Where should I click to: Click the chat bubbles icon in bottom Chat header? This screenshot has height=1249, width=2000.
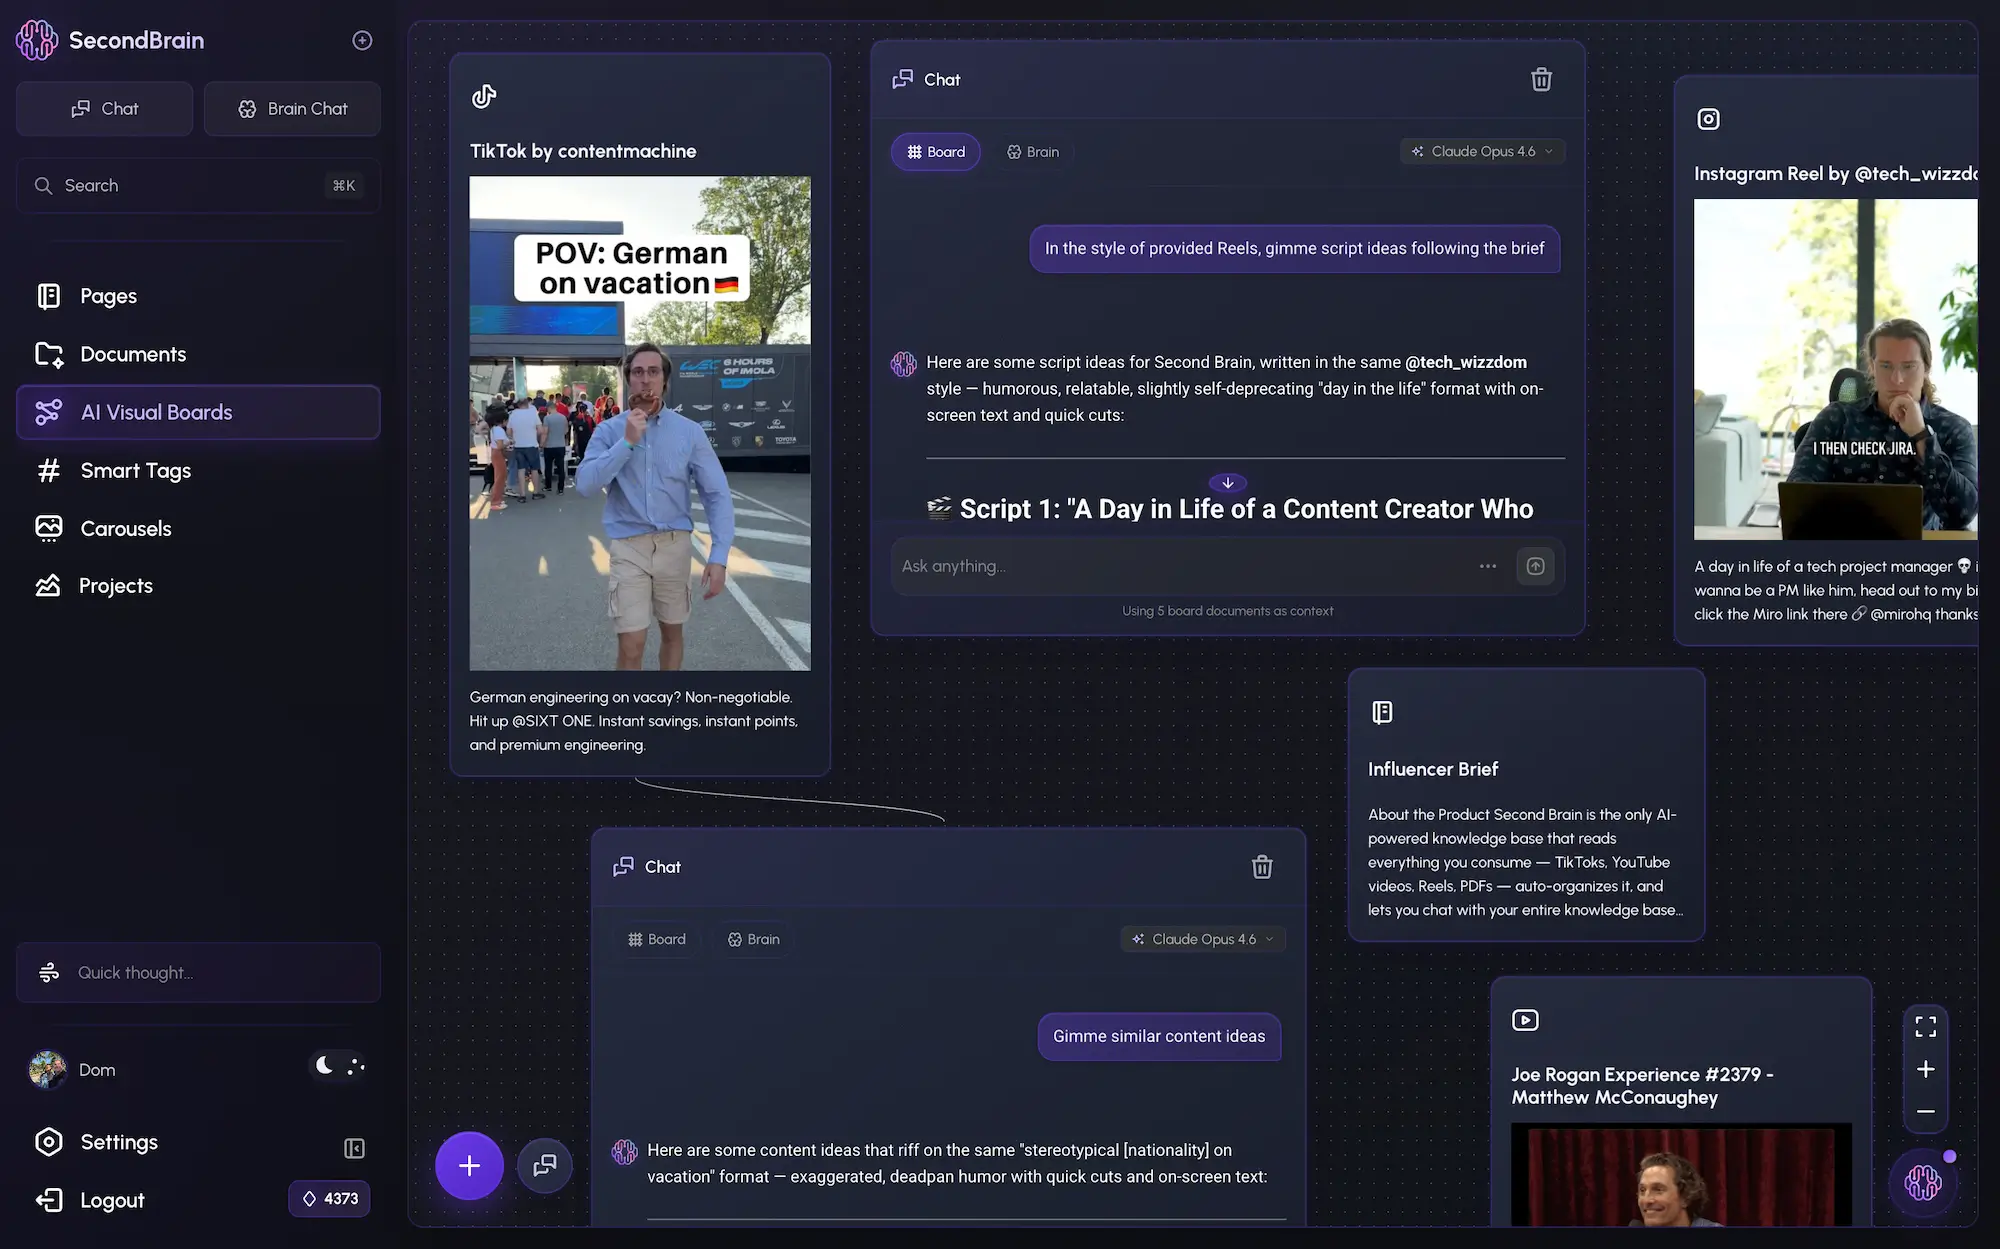tap(624, 866)
